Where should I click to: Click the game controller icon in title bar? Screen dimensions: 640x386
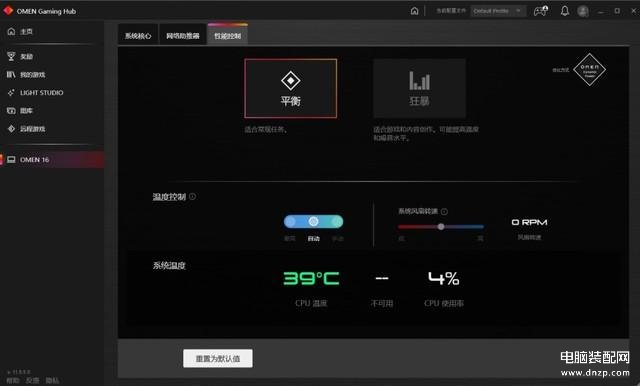pos(541,11)
